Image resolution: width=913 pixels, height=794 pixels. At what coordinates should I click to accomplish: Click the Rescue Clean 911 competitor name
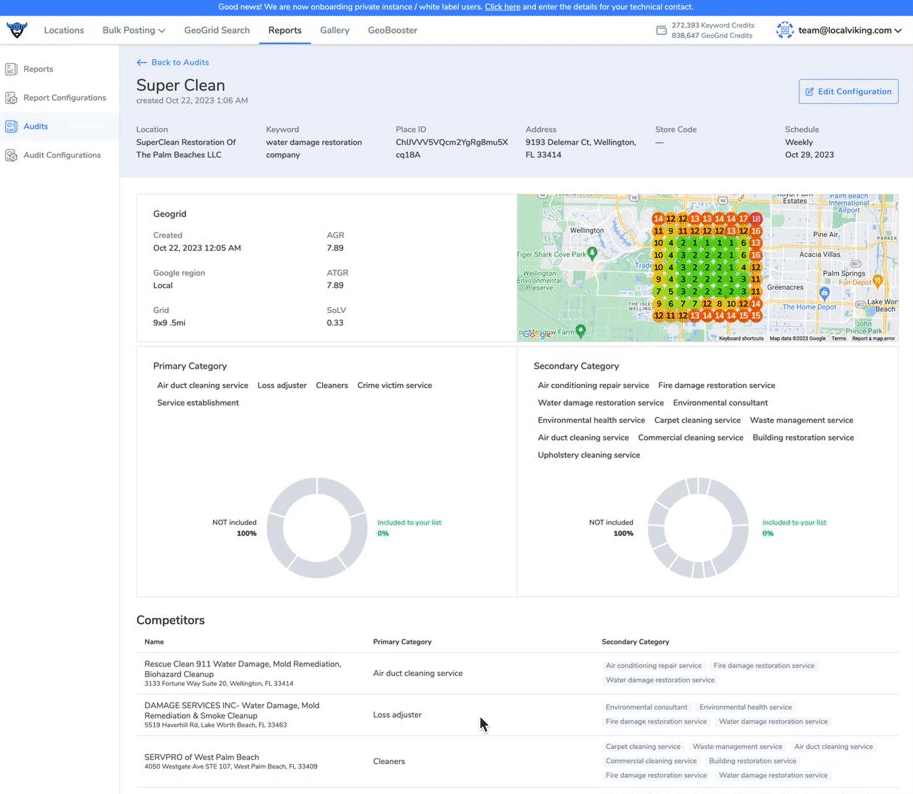(243, 669)
